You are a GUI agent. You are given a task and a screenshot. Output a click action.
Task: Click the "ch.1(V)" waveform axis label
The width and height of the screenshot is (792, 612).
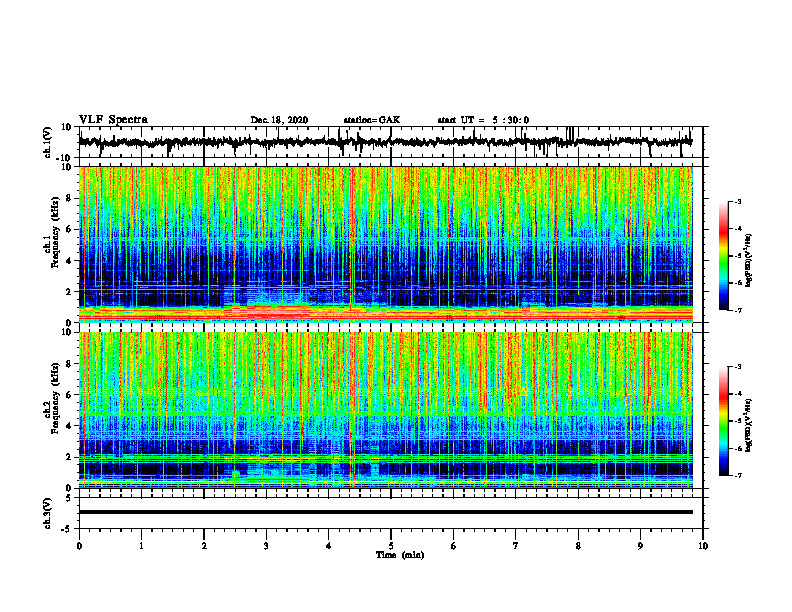click(48, 142)
